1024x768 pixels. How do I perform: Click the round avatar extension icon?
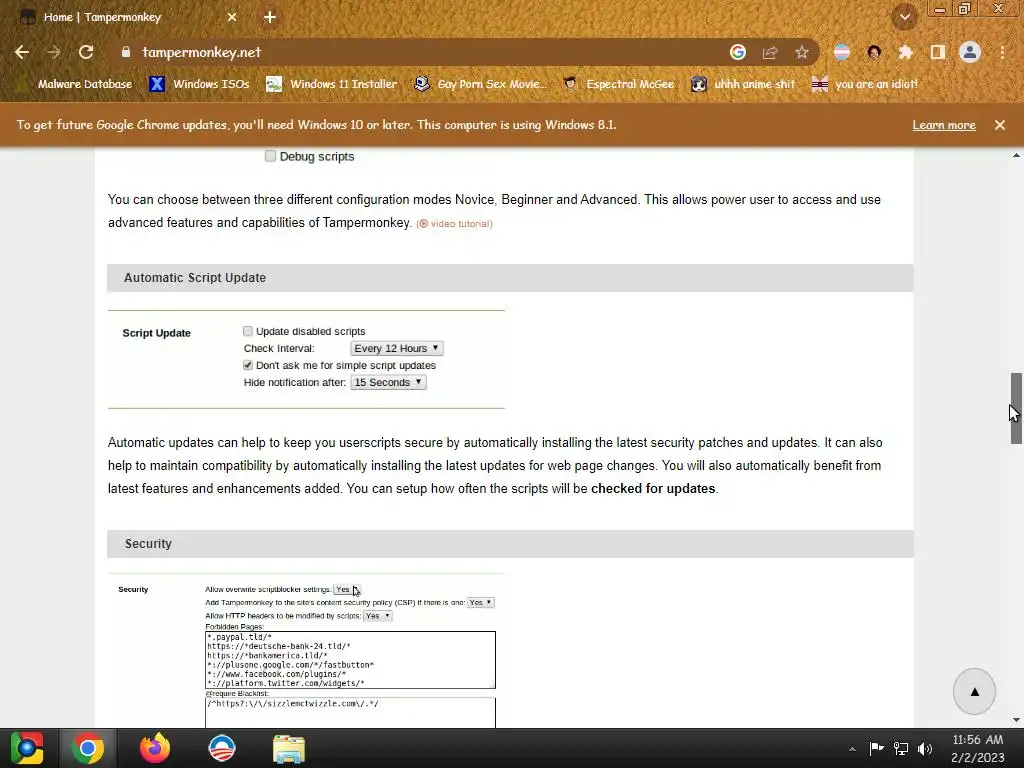[x=874, y=52]
